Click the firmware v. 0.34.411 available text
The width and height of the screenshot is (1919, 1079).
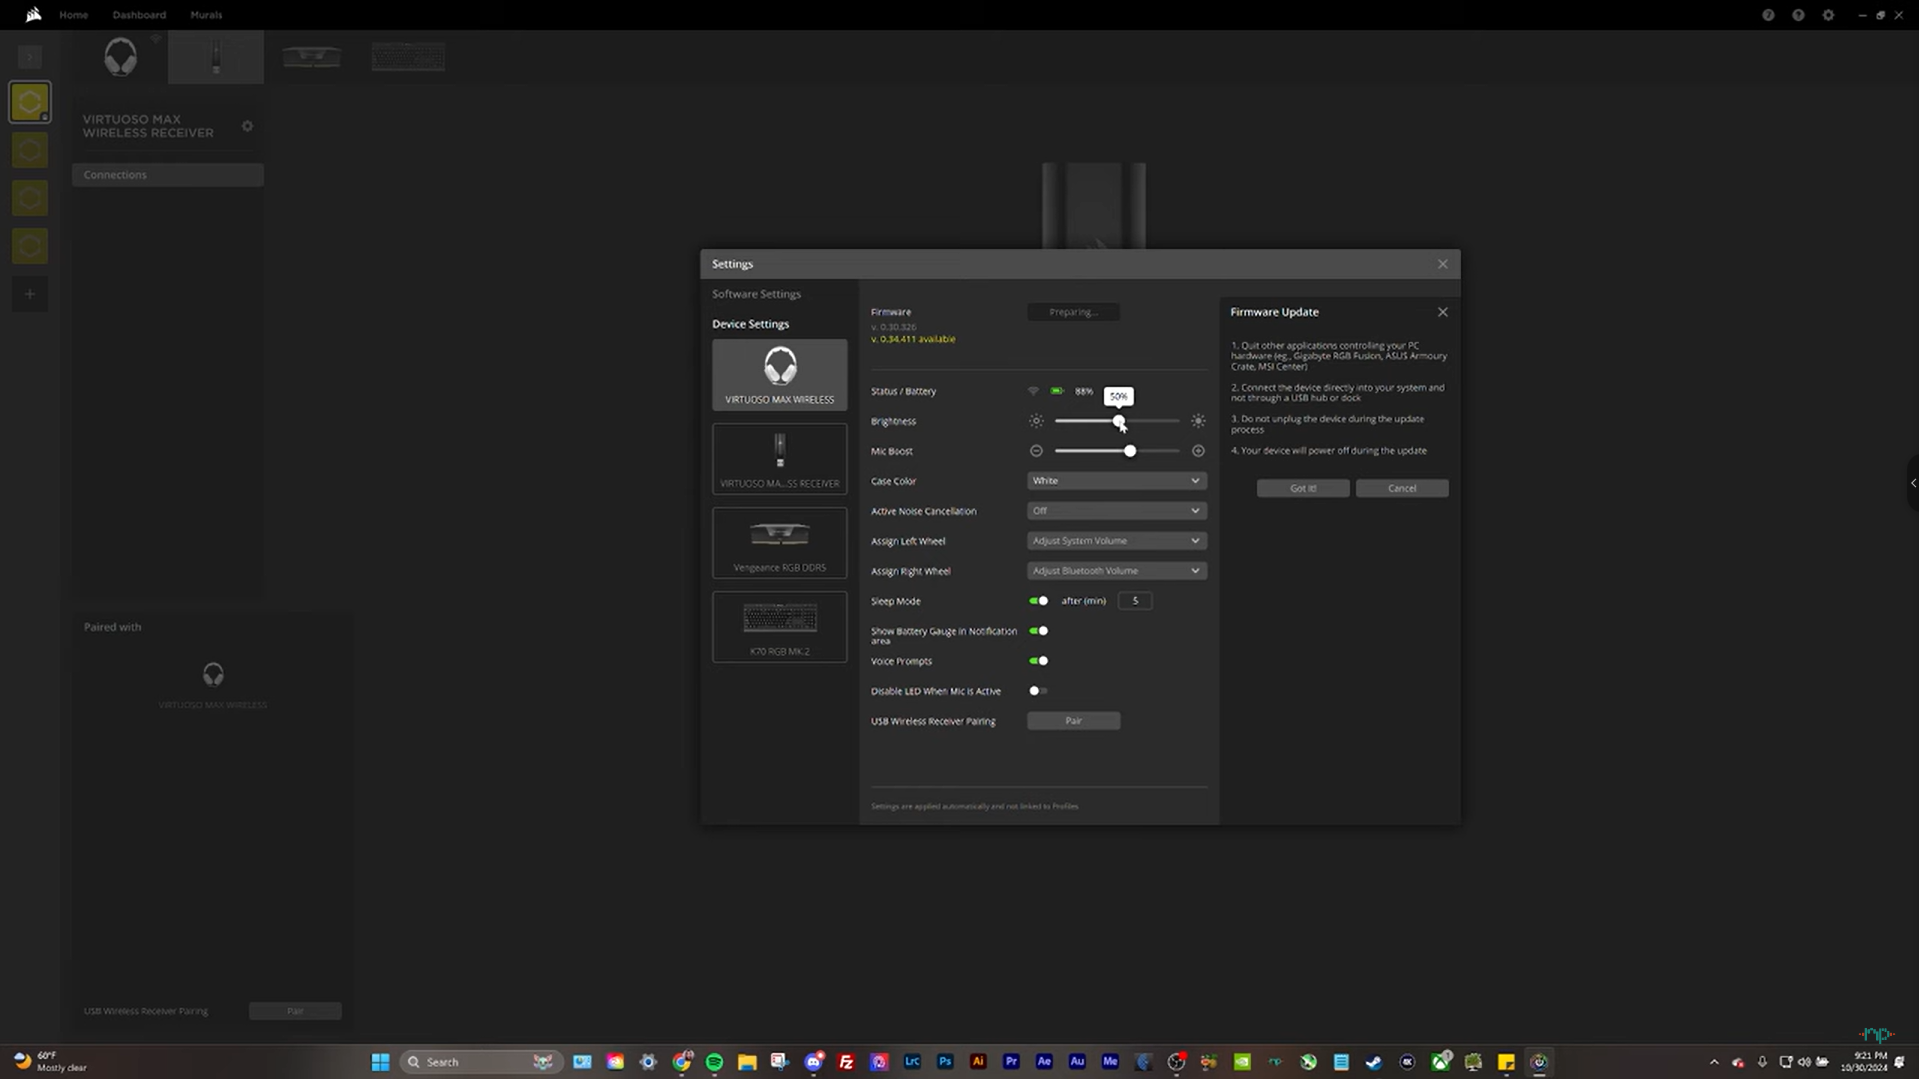click(913, 339)
